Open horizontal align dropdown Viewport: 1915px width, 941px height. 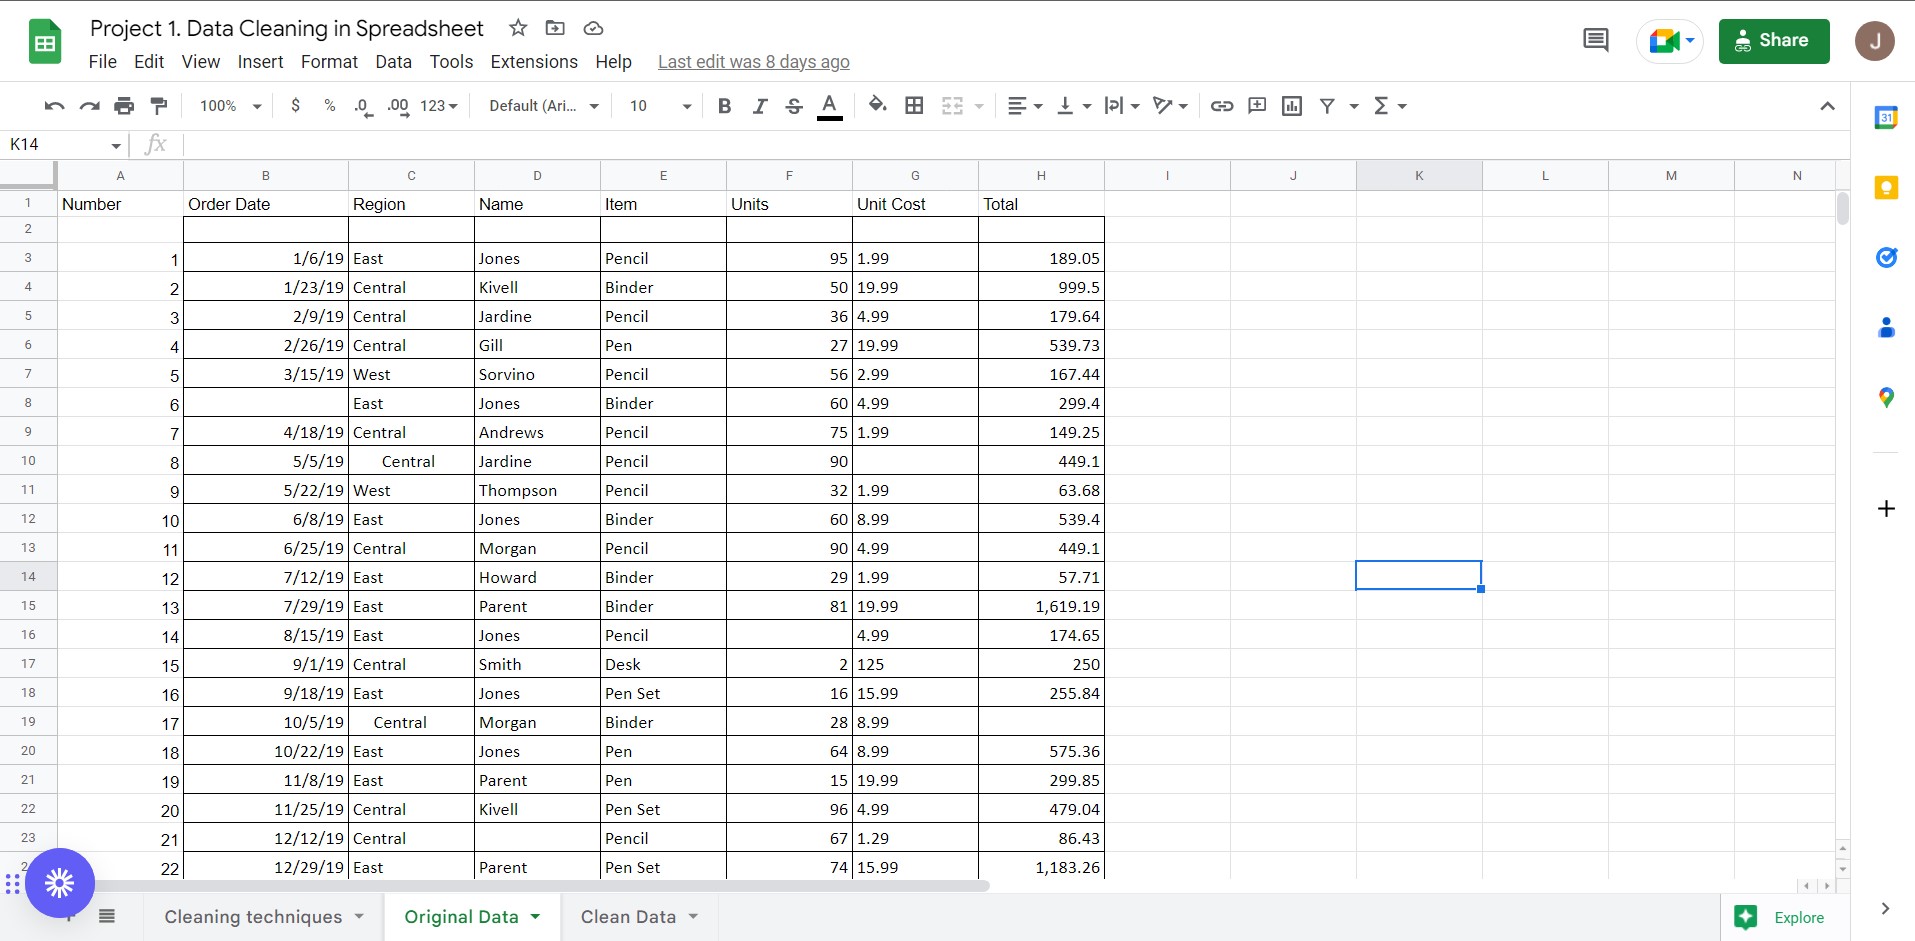(1025, 106)
